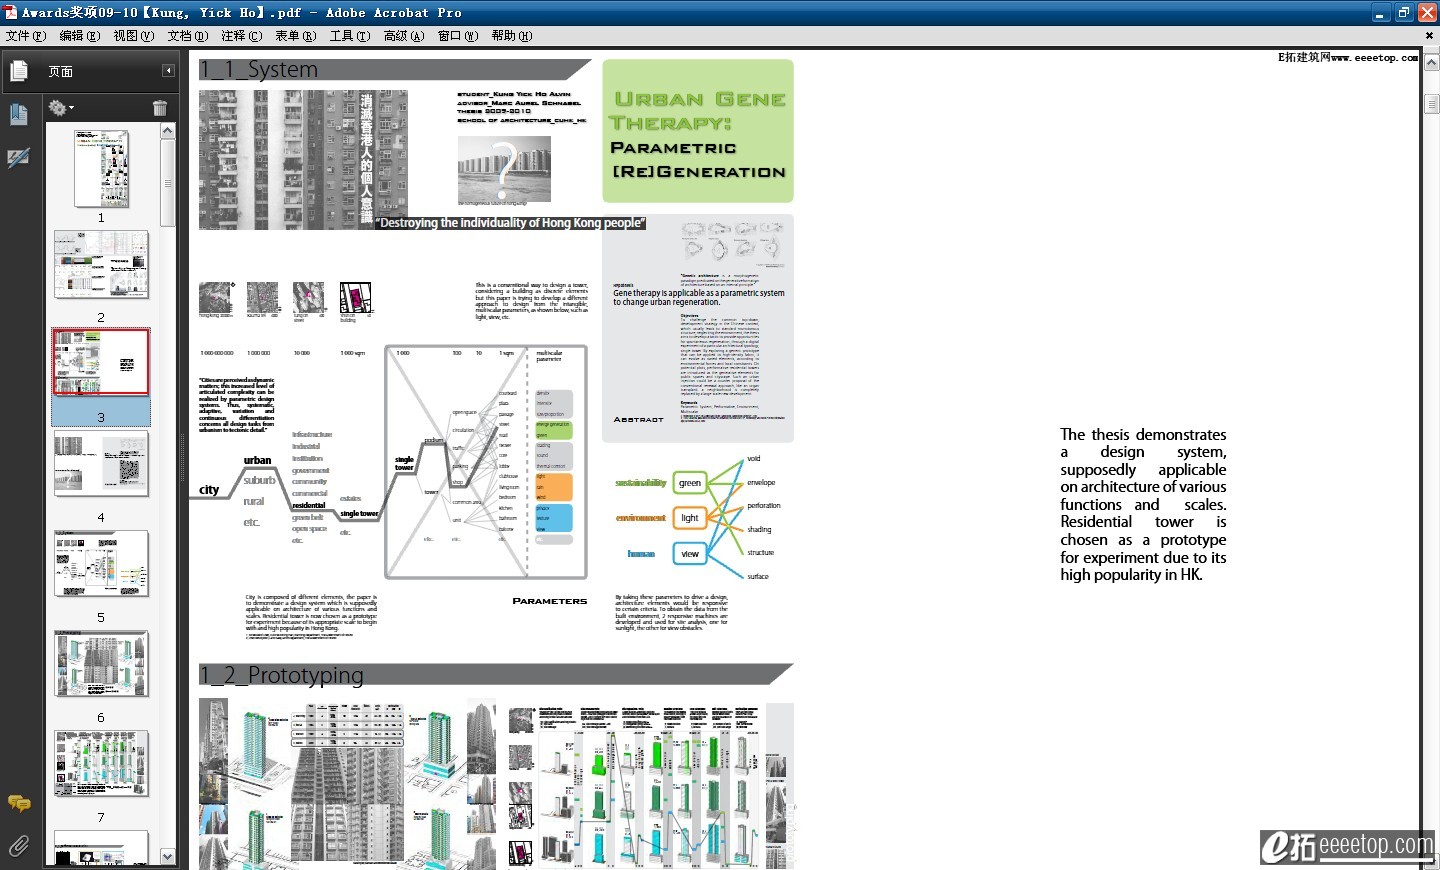Image resolution: width=1440 pixels, height=870 pixels.
Task: Open the 工具(T) menu
Action: coord(350,35)
